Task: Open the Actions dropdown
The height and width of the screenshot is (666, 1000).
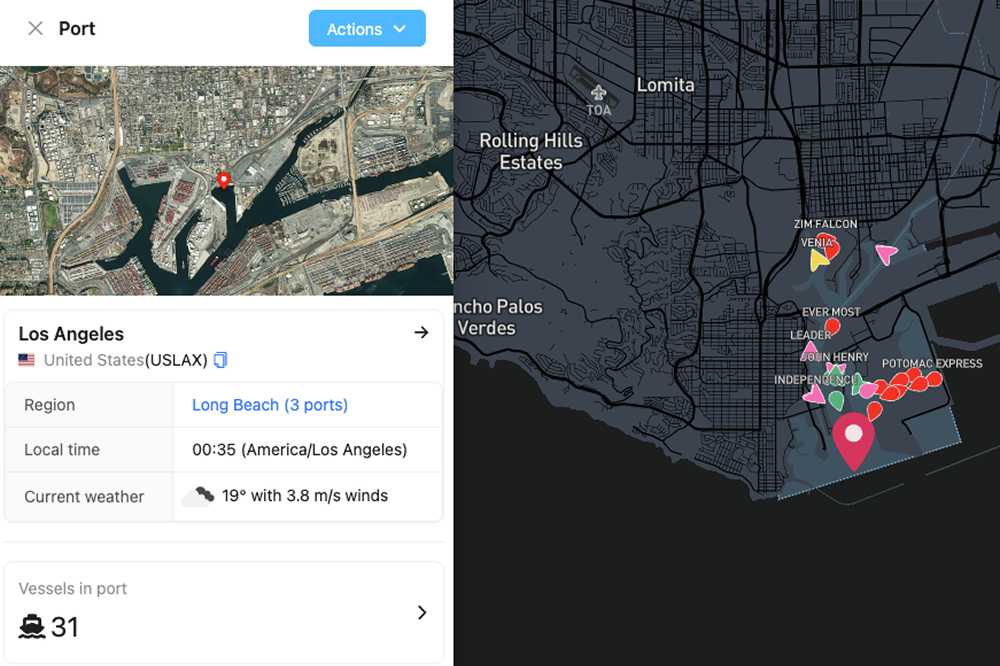Action: 367,29
